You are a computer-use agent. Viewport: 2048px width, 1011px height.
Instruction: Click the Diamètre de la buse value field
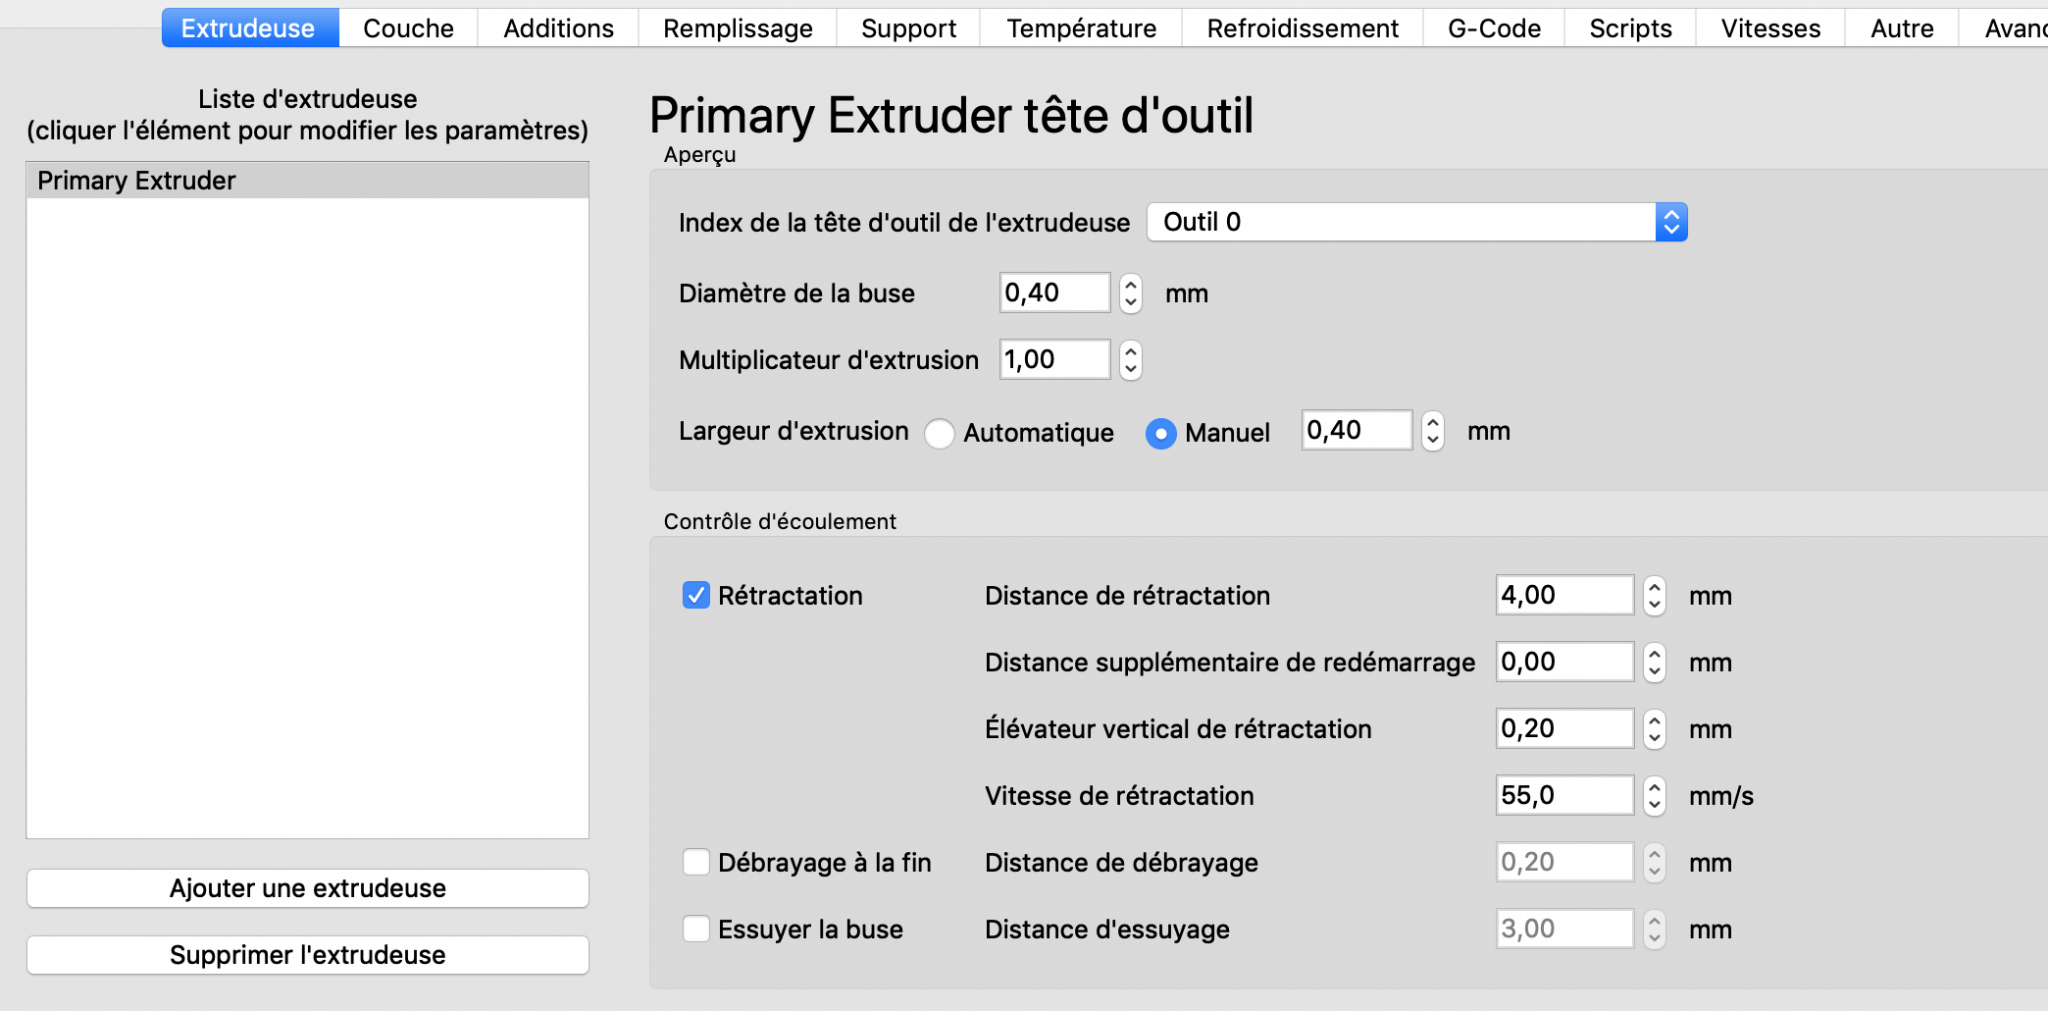point(1055,293)
